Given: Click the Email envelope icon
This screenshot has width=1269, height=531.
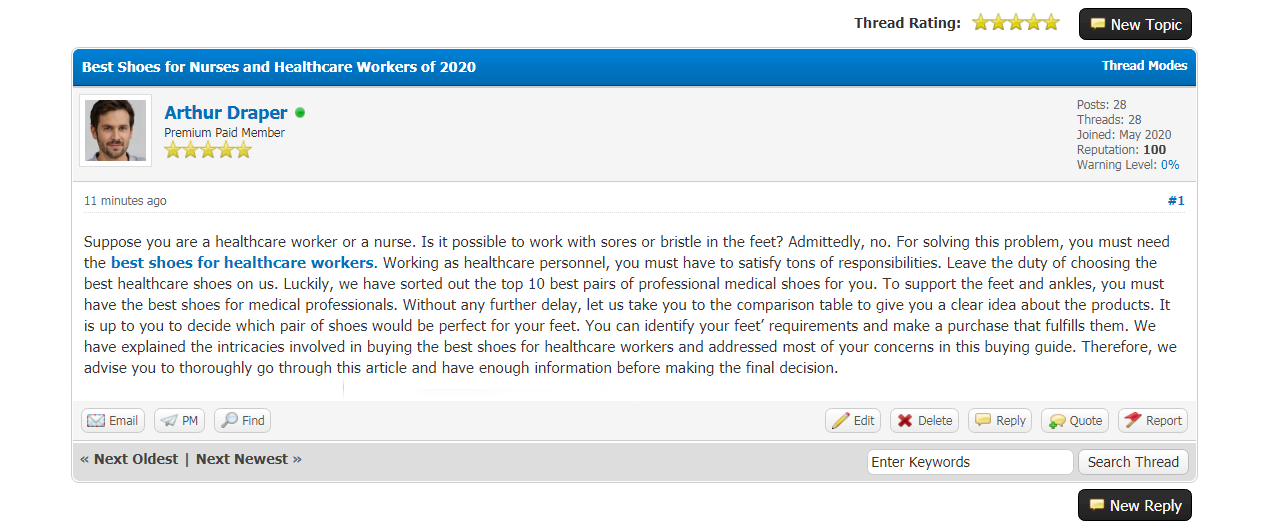Looking at the screenshot, I should tap(96, 421).
